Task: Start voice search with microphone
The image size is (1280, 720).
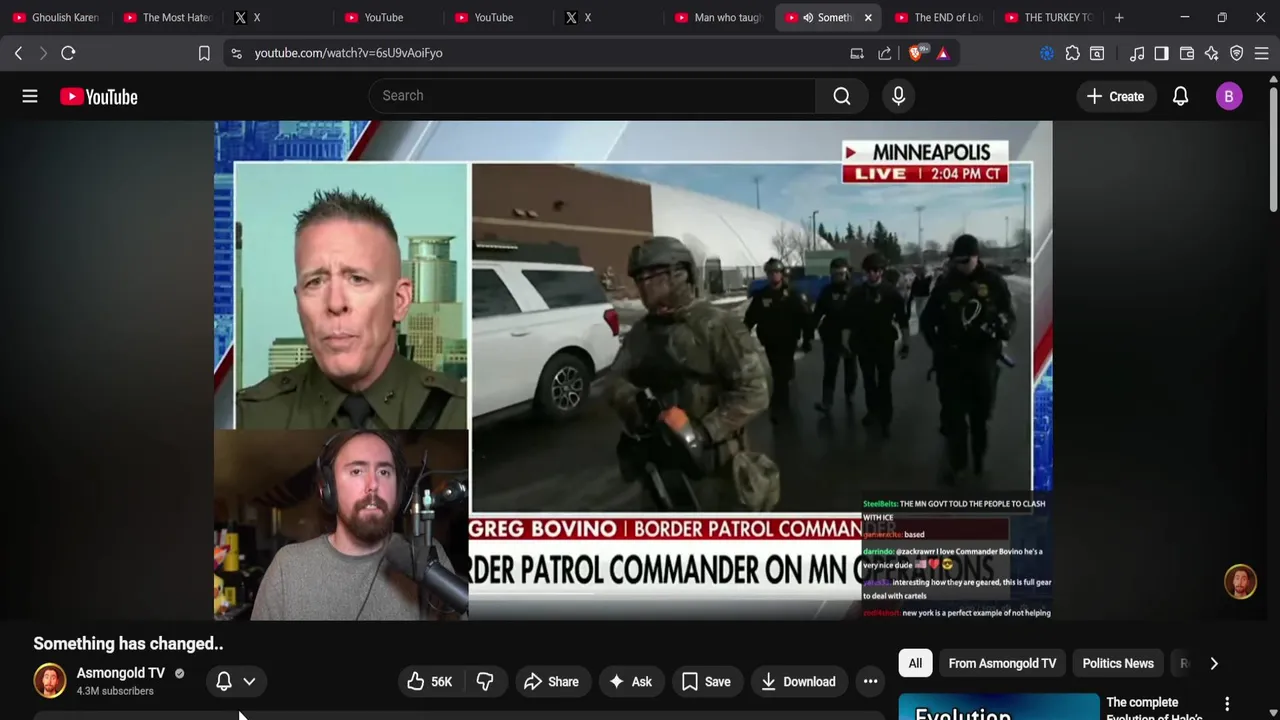Action: click(x=898, y=96)
